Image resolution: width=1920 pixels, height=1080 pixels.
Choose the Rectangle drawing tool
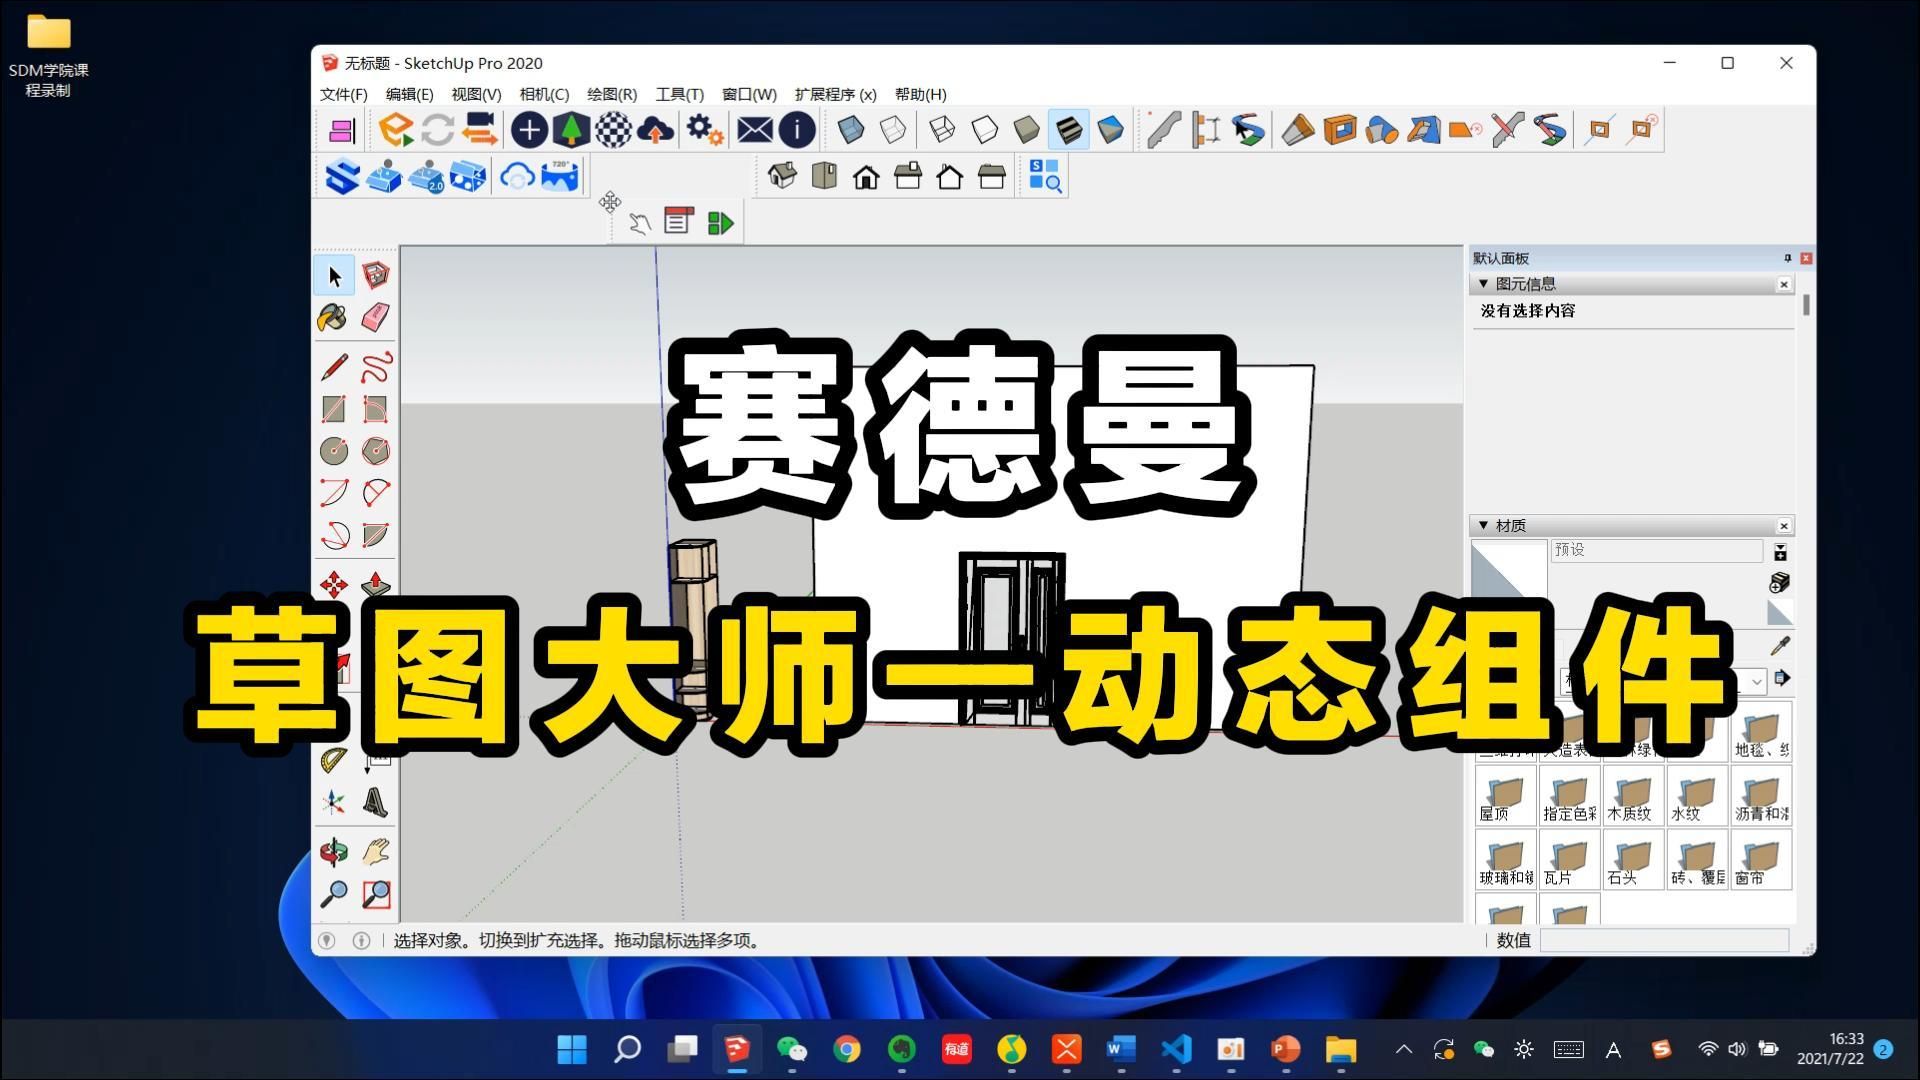coord(334,408)
